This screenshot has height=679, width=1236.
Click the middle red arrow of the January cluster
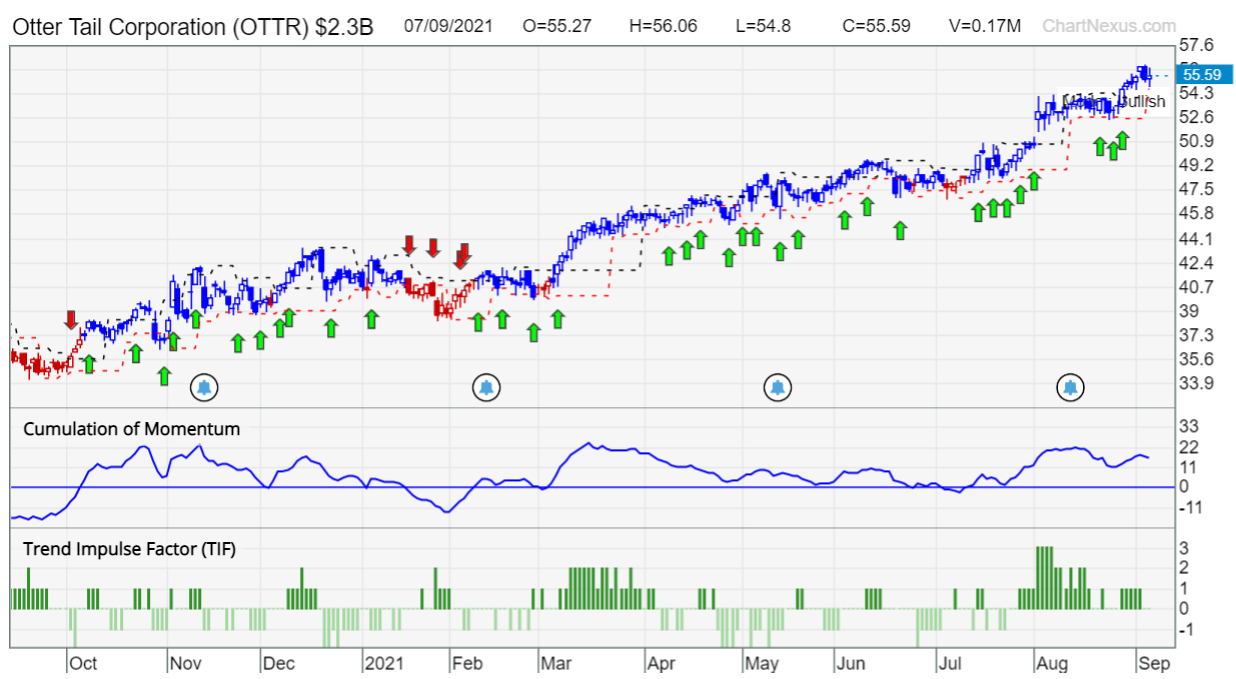pyautogui.click(x=433, y=247)
